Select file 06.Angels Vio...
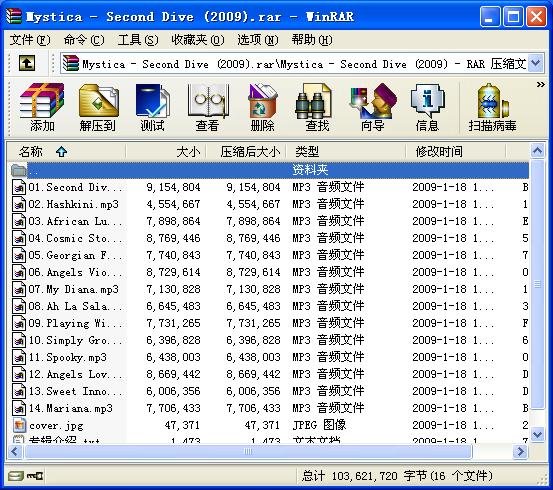Viewport: 553px width, 490px height. (75, 272)
